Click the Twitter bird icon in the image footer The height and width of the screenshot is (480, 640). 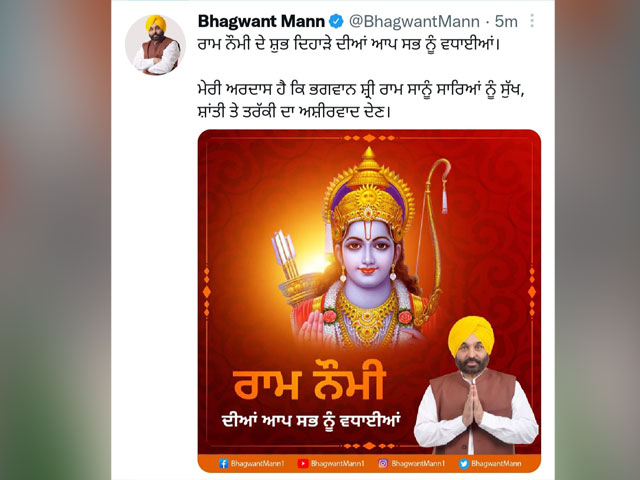click(463, 463)
